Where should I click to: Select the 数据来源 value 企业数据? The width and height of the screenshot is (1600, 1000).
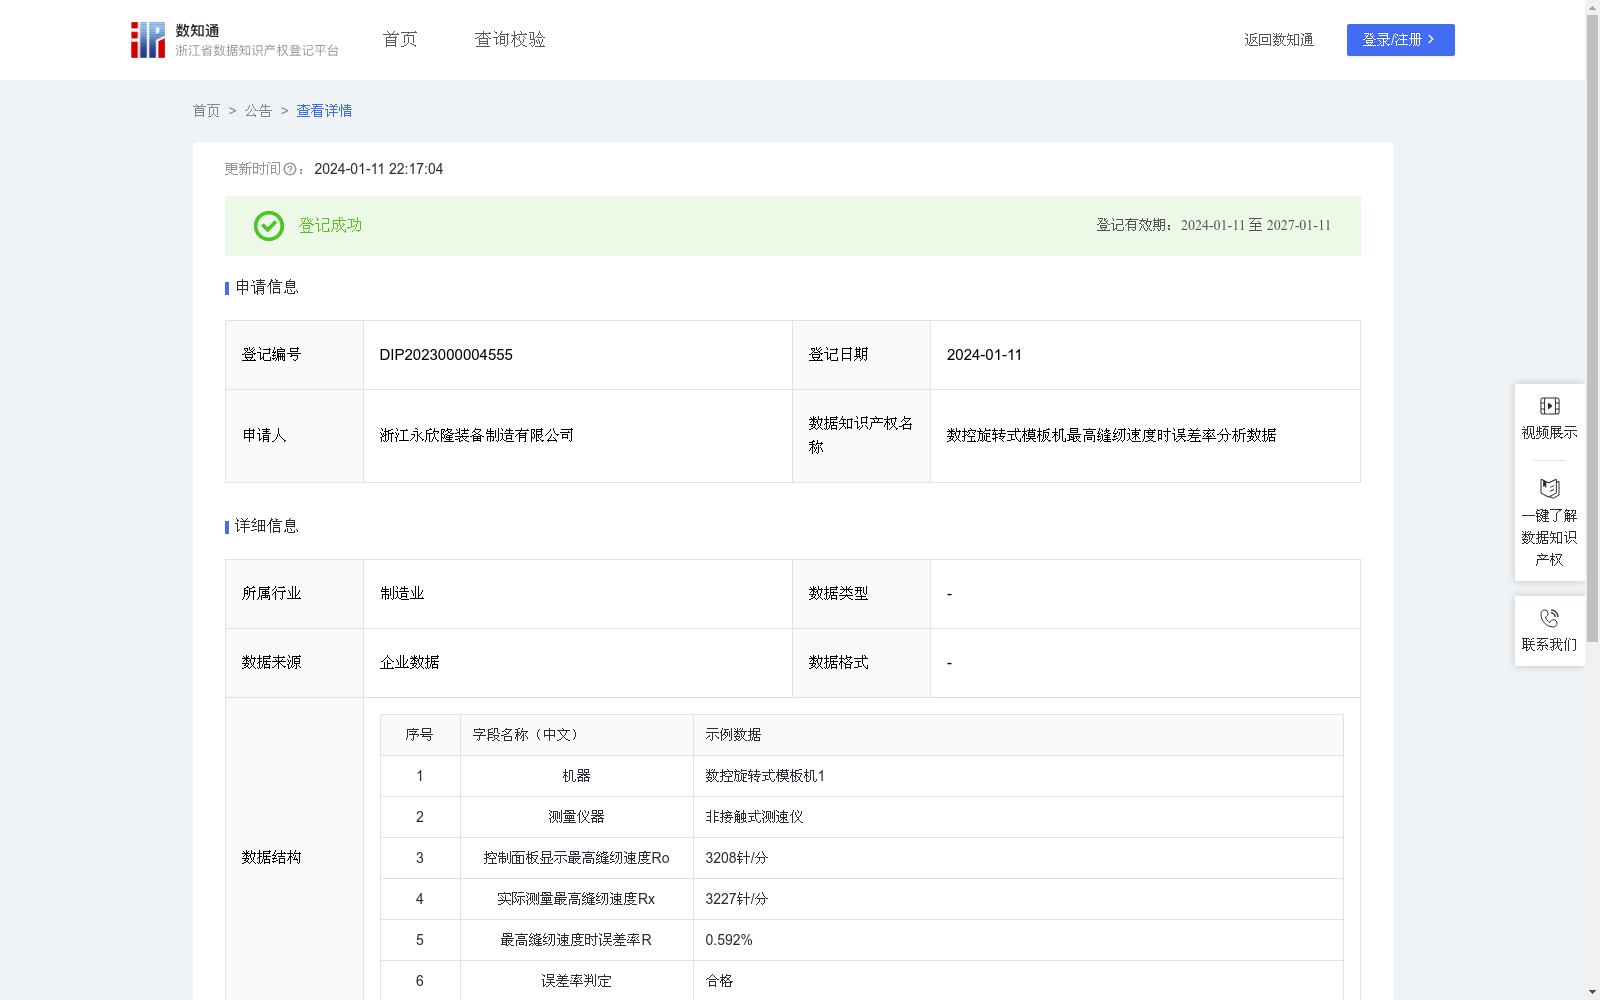pyautogui.click(x=409, y=663)
